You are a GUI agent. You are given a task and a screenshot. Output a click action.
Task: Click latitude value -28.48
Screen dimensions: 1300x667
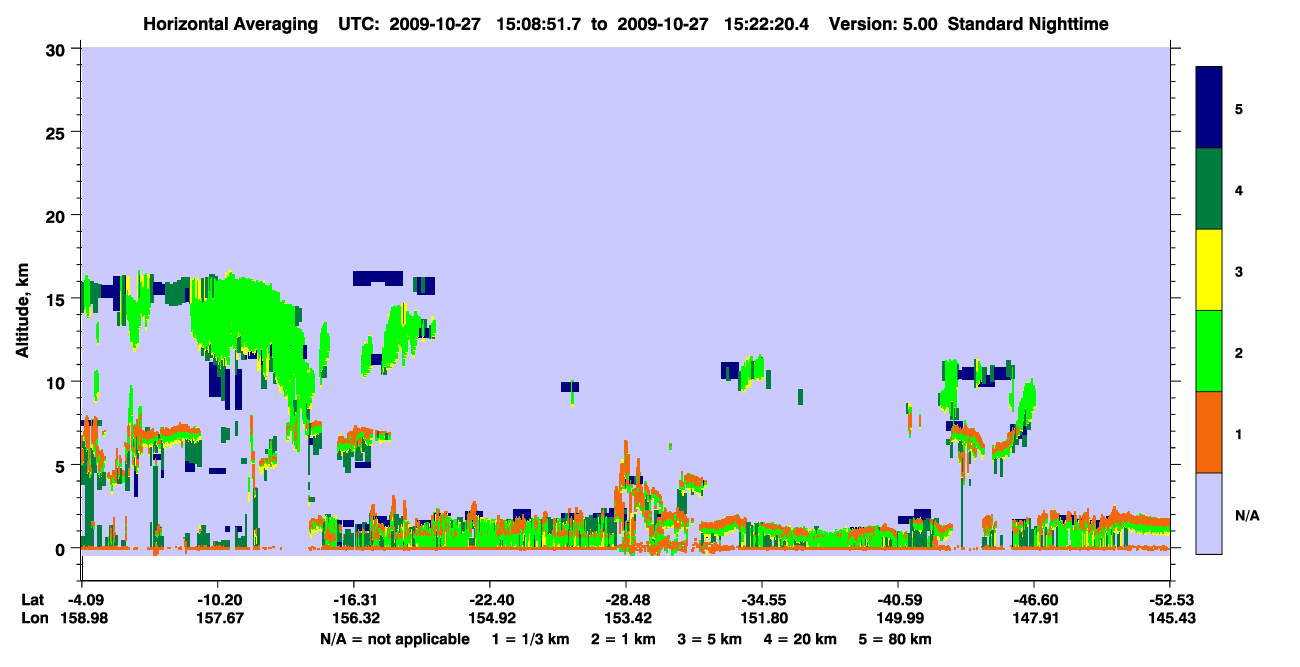tap(626, 600)
